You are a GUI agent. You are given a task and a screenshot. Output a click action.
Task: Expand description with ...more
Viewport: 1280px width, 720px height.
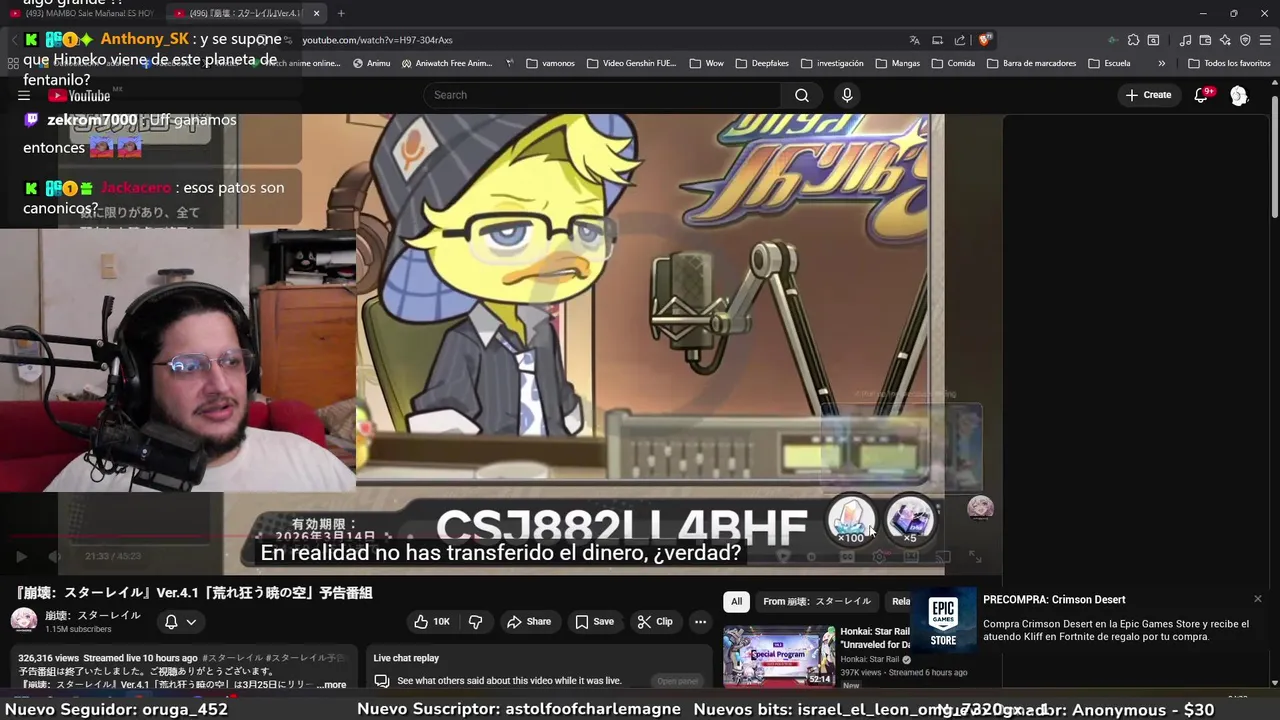pos(331,685)
